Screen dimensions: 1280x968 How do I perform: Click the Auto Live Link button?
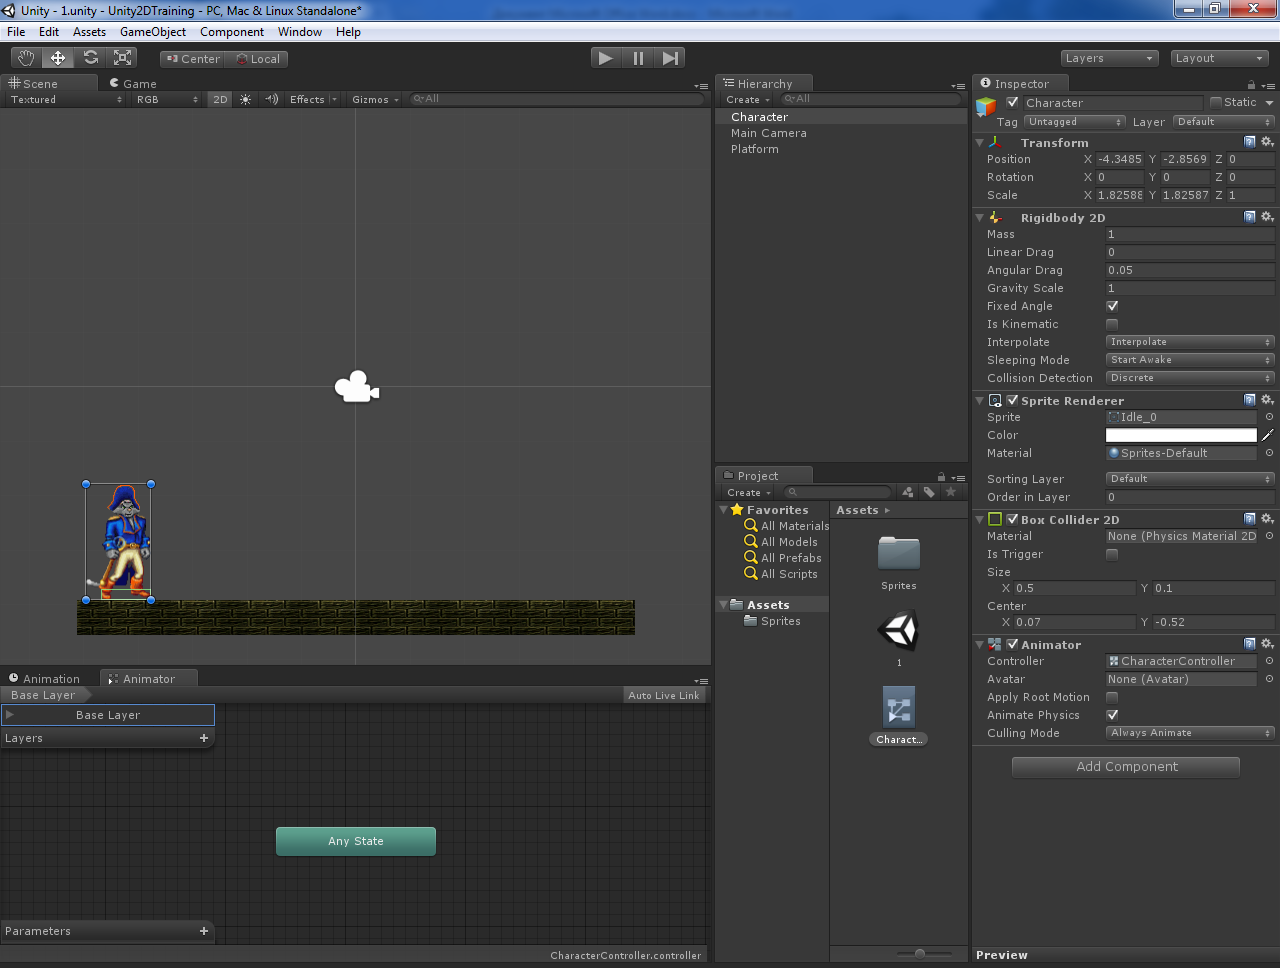[x=664, y=695]
